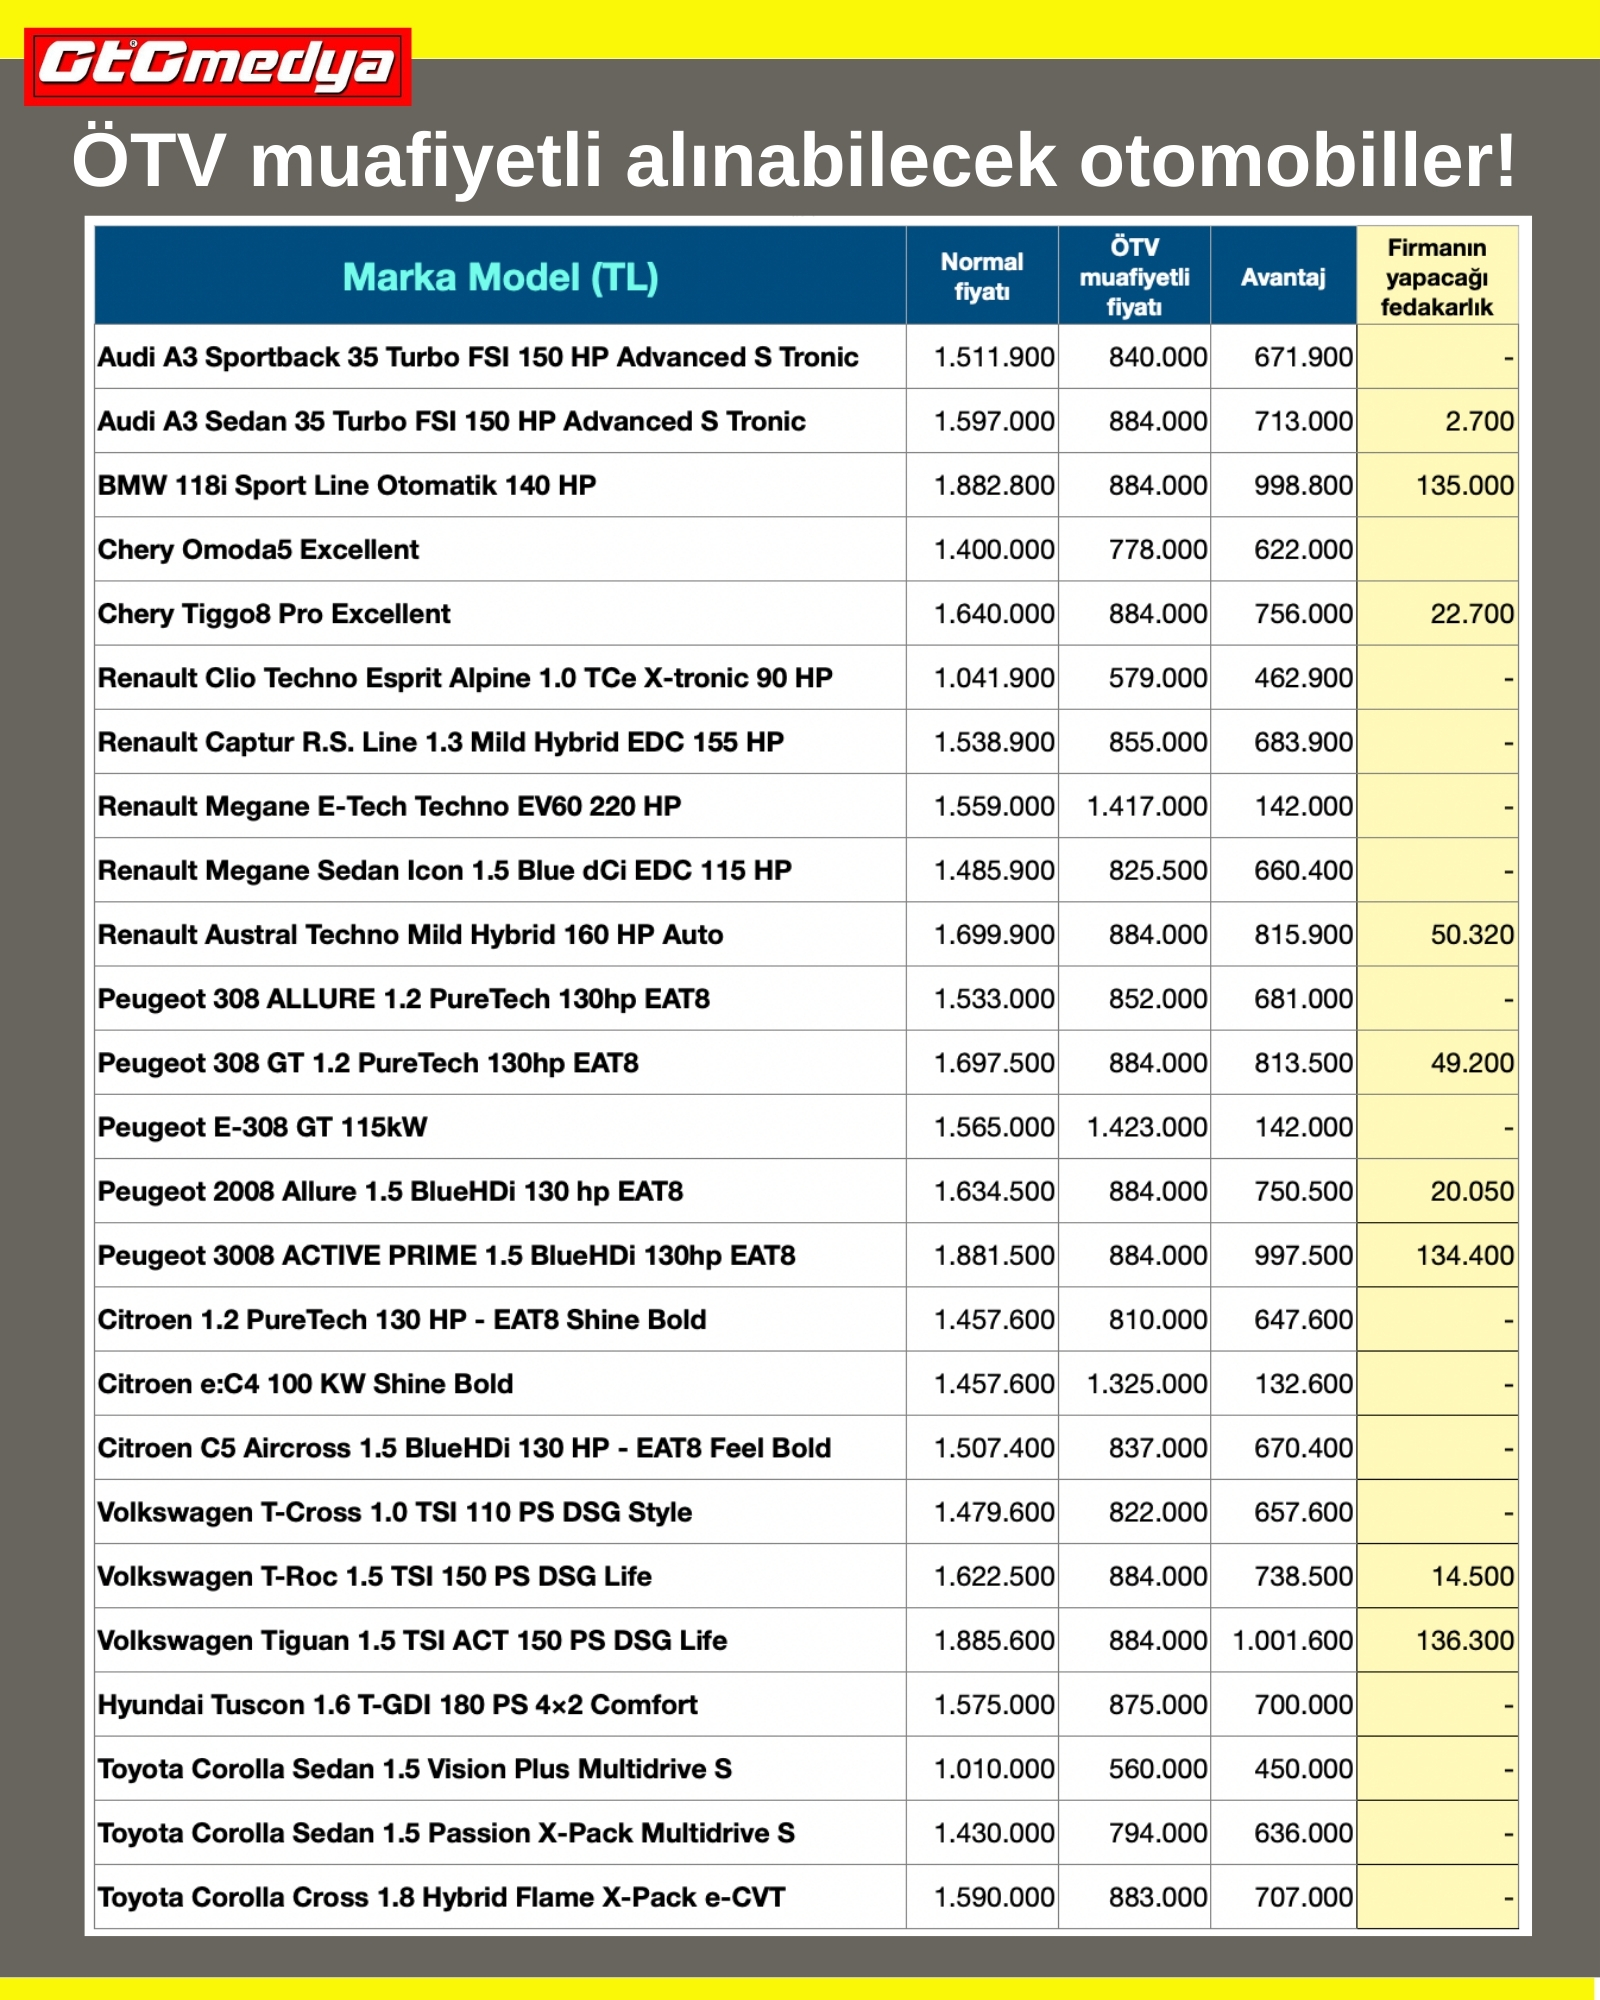Select Citroen e:C4 100 KW Shine Bold

click(x=305, y=1384)
